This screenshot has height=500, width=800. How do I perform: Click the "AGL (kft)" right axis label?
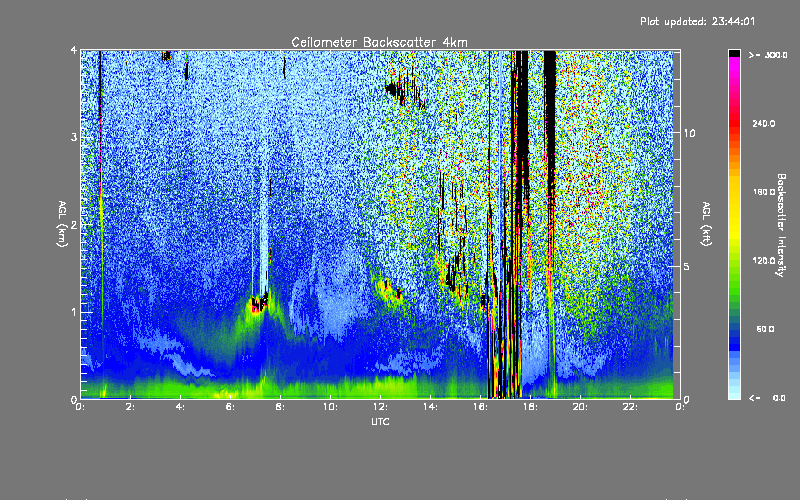[707, 224]
